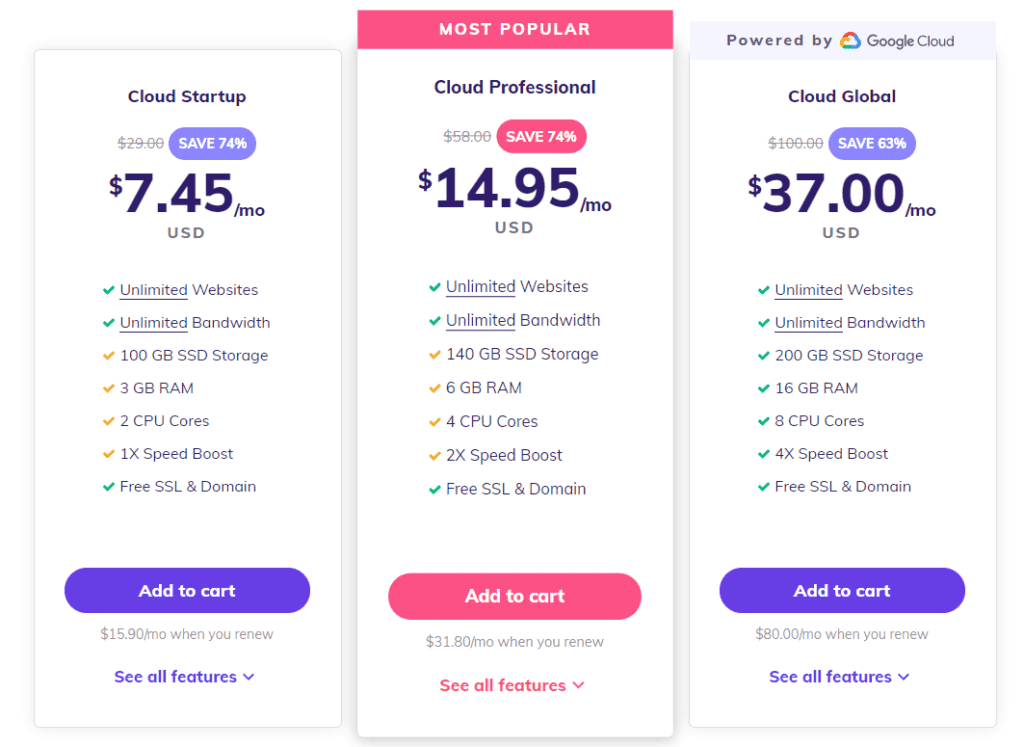
Task: Click Unlimited Websites link in Cloud Startup
Action: pyautogui.click(x=154, y=290)
